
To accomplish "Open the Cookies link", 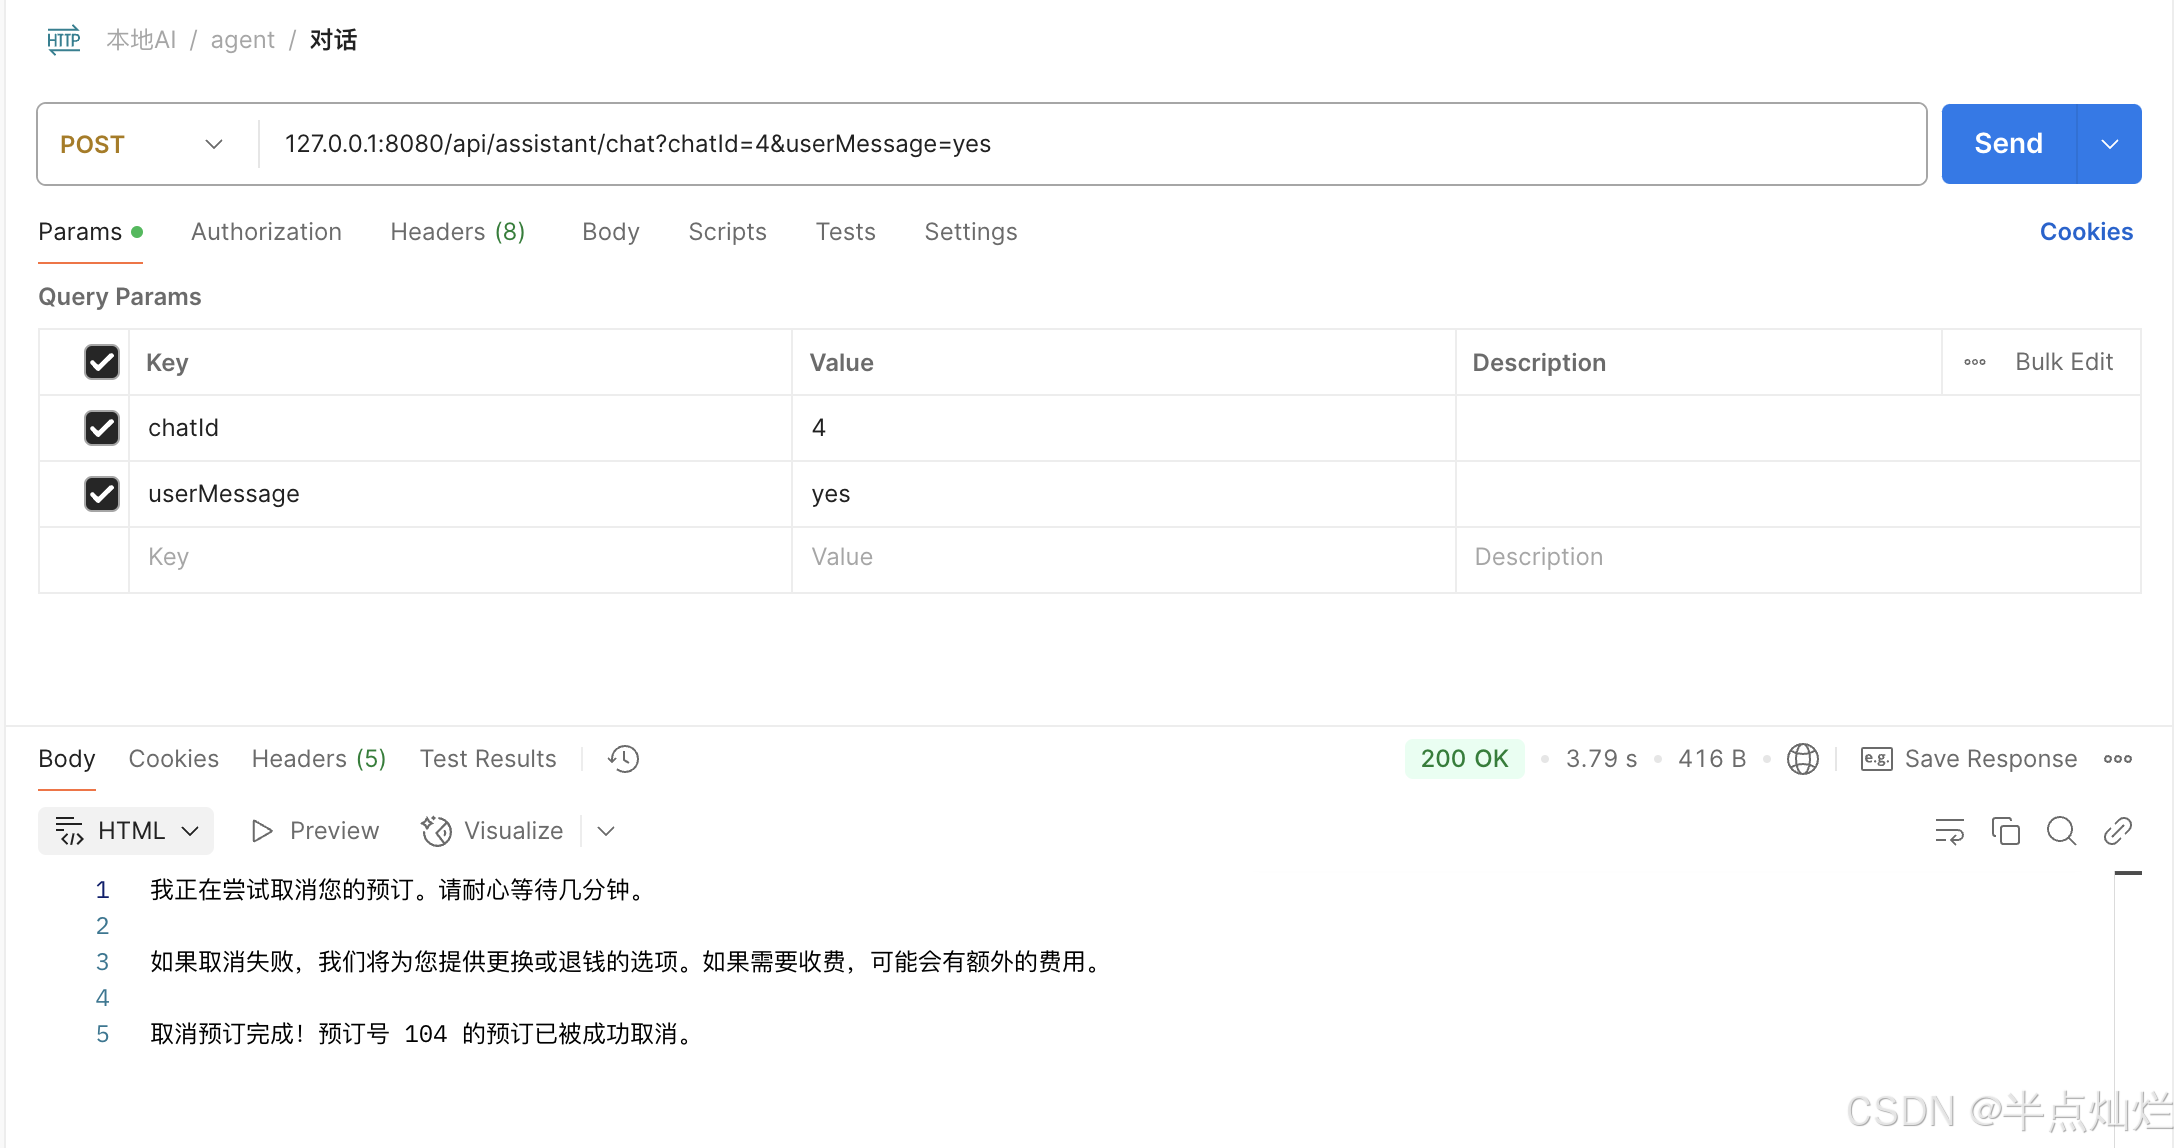I will click(2085, 232).
